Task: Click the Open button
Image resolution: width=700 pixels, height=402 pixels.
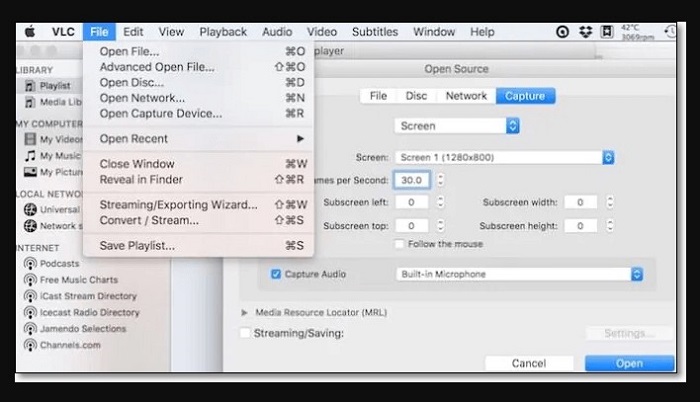Action: click(629, 363)
